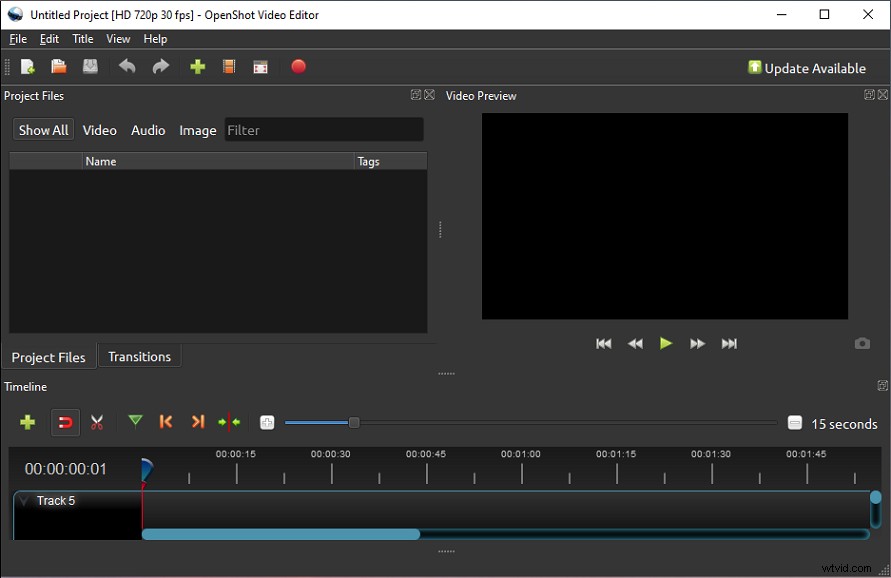Toggle snapping with the magnet icon
Viewport: 891px width, 578px height.
point(65,422)
